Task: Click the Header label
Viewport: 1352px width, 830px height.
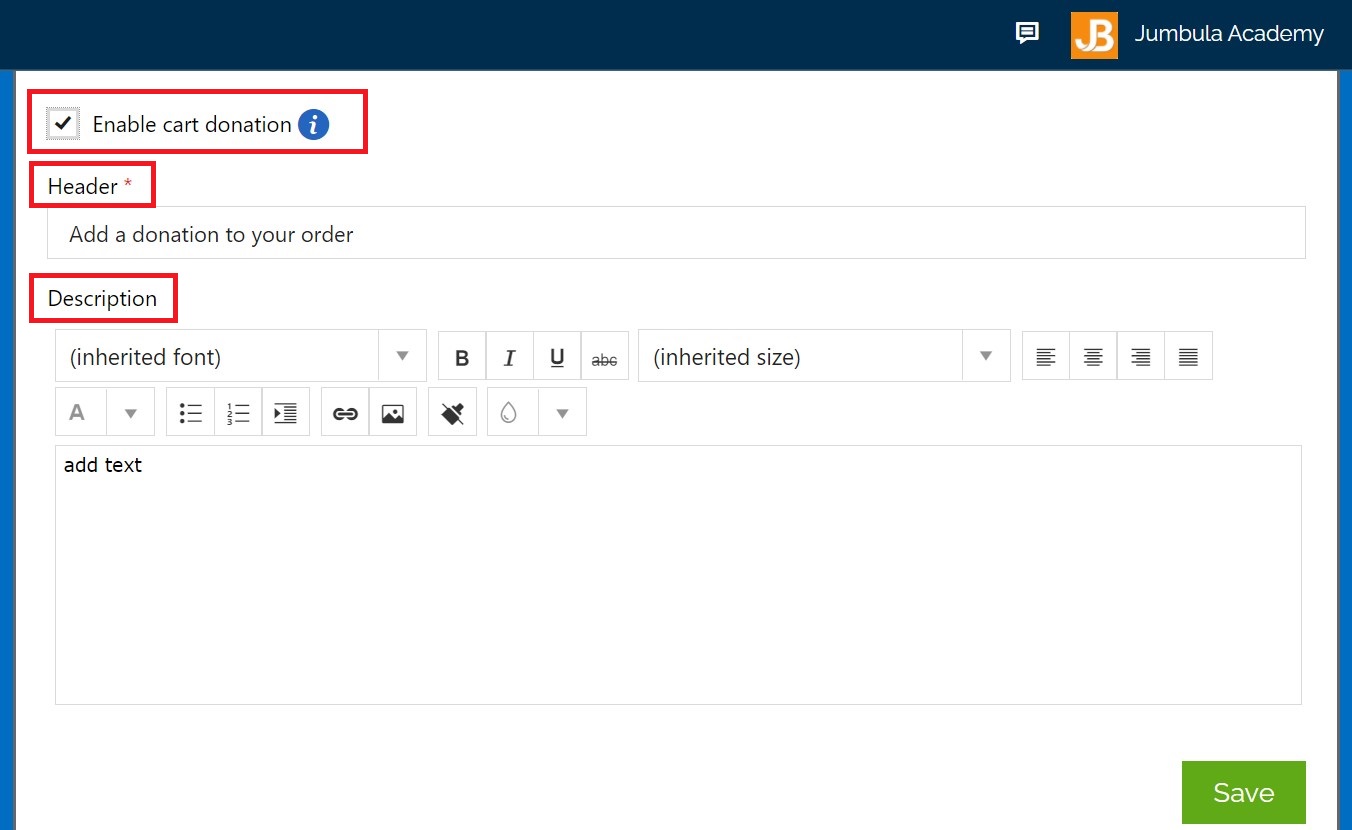Action: point(83,186)
